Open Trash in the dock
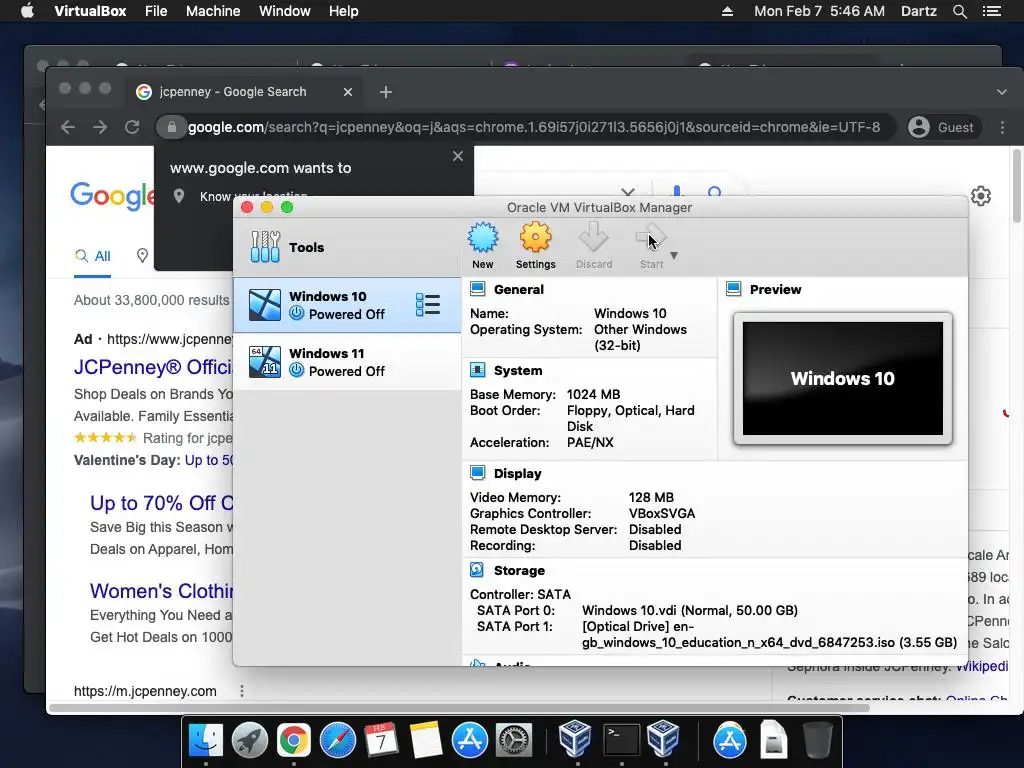 click(x=817, y=741)
